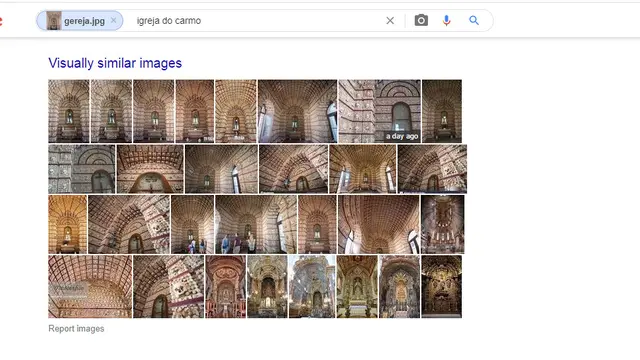This screenshot has height=360, width=640.
Task: Click the microphone voice search icon
Action: [x=447, y=20]
